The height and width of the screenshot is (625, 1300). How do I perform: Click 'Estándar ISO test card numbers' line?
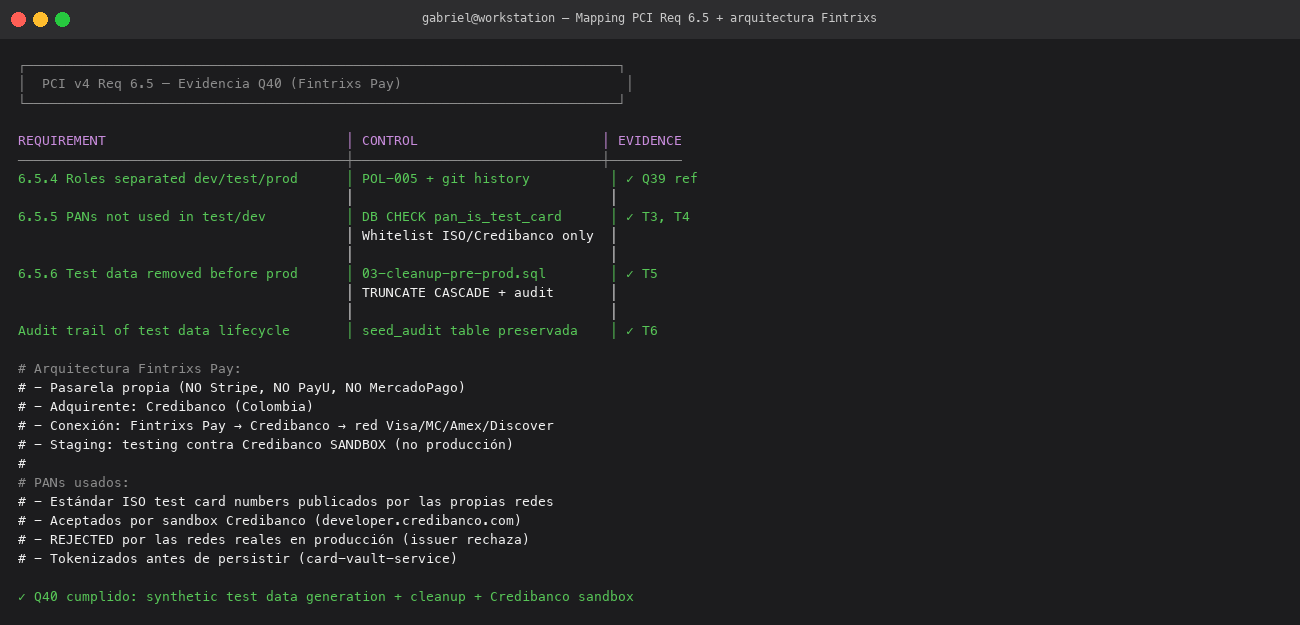(x=286, y=502)
